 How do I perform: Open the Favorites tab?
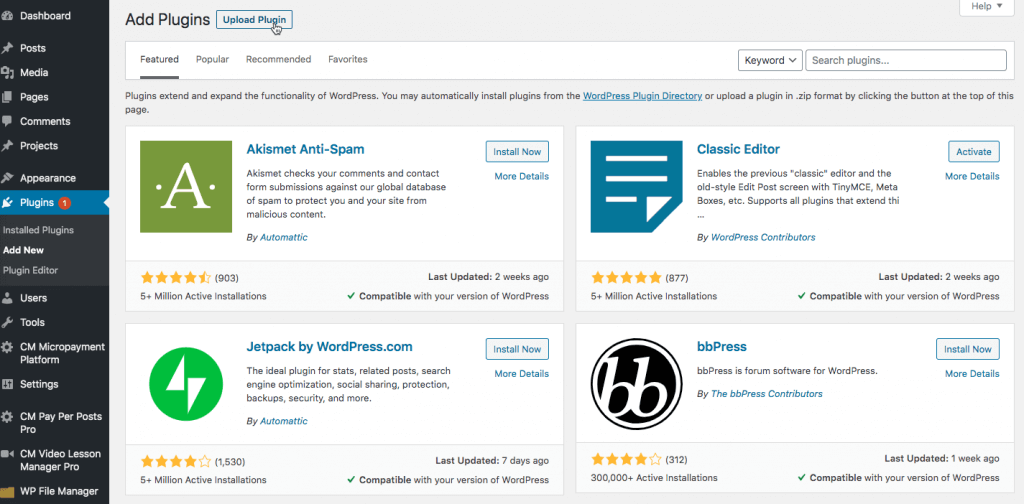pyautogui.click(x=347, y=60)
